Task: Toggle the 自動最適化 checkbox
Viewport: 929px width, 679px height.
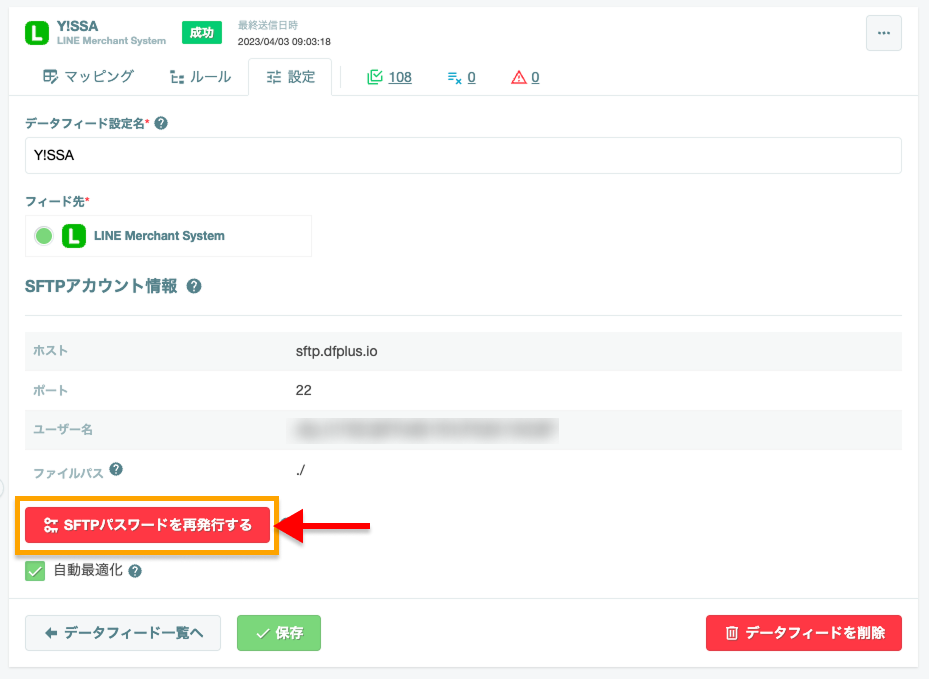Action: [x=35, y=571]
